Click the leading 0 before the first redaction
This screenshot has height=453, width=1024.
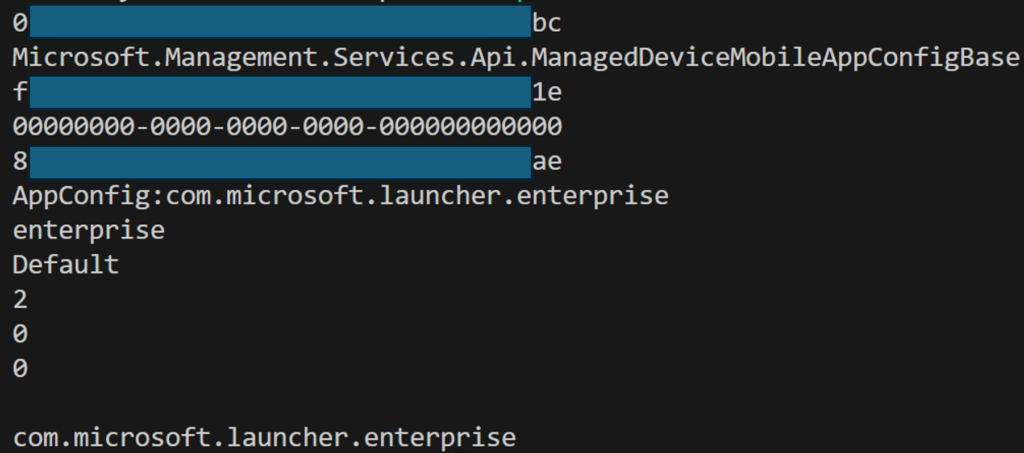[20, 23]
